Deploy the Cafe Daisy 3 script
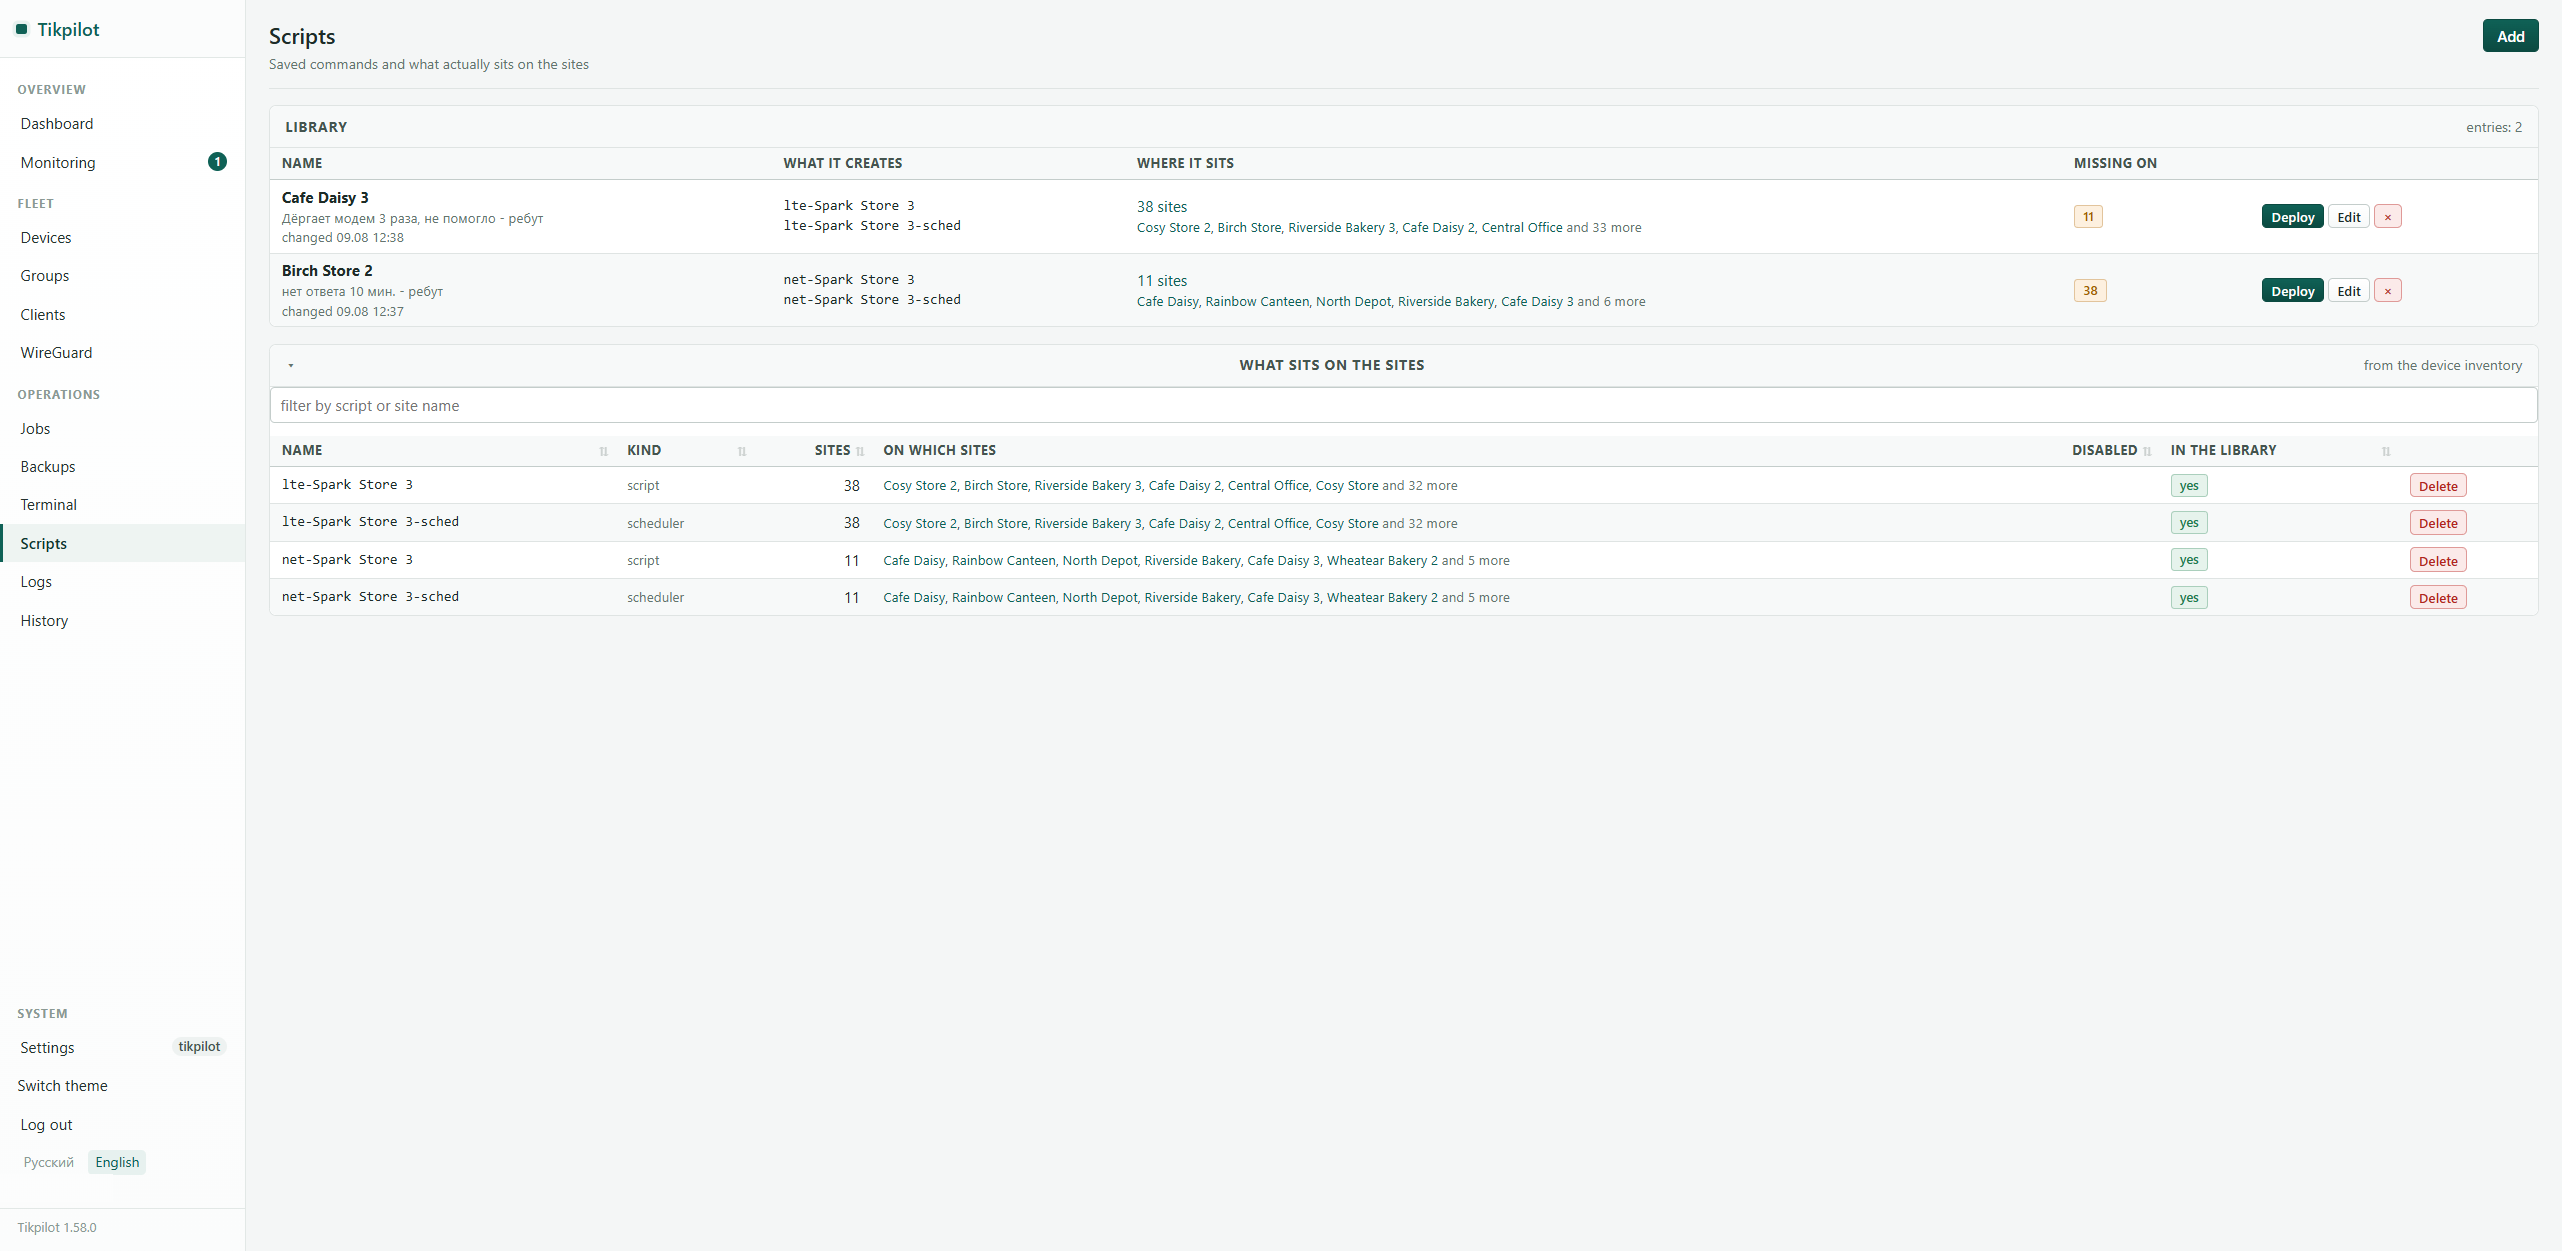This screenshot has height=1251, width=2562. pyautogui.click(x=2292, y=217)
